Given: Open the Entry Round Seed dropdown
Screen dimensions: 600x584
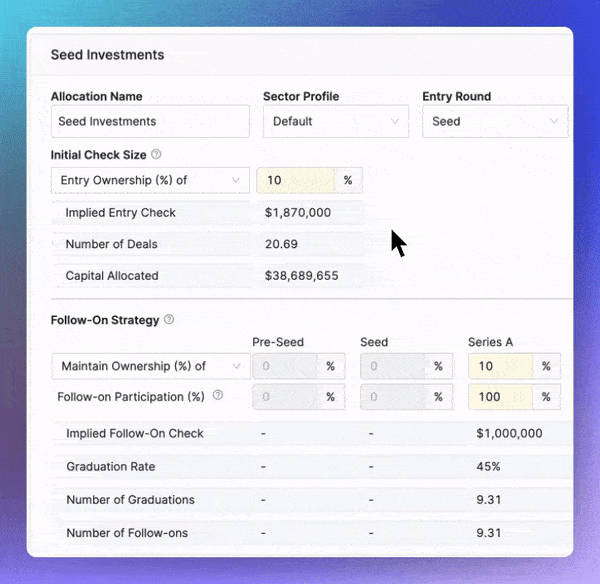Looking at the screenshot, I should (495, 121).
